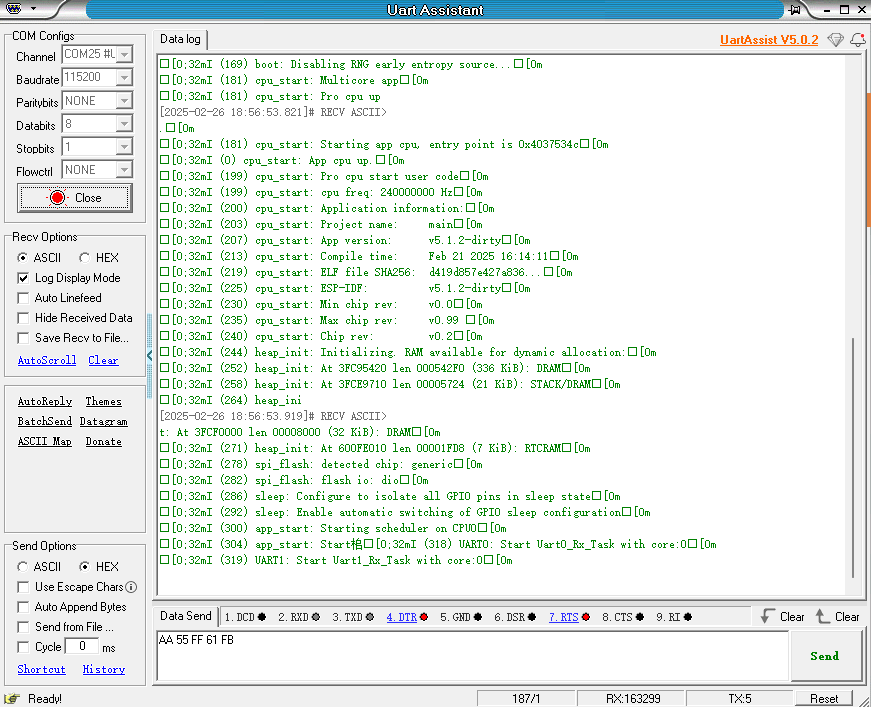Screen dimensions: 871x707
Task: Open the title bar menu dropdown arrow
Action: (33, 9)
